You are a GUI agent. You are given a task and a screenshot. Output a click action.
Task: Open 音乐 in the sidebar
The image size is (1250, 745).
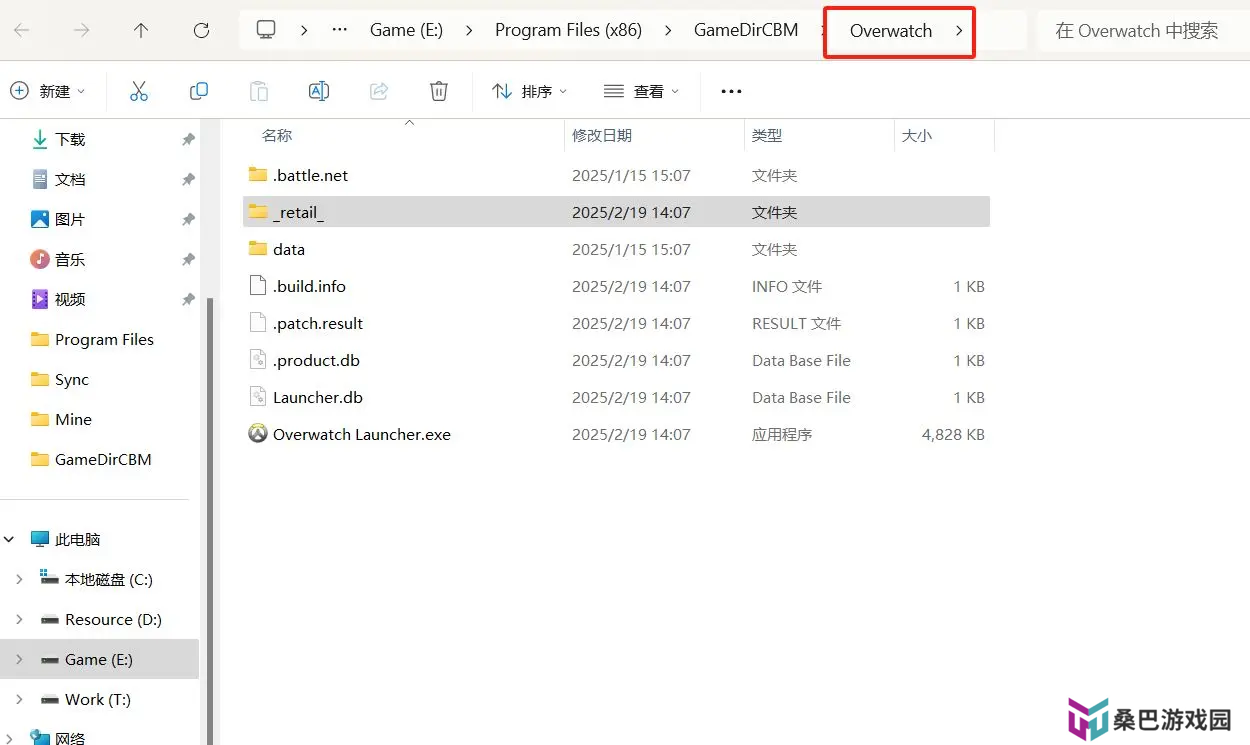70,260
